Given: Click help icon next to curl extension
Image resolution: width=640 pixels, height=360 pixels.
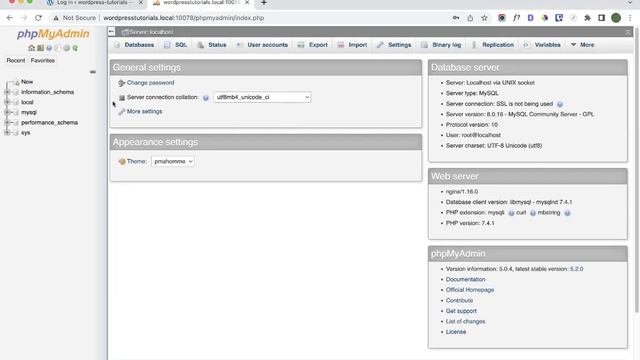Looking at the screenshot, I should (x=533, y=213).
